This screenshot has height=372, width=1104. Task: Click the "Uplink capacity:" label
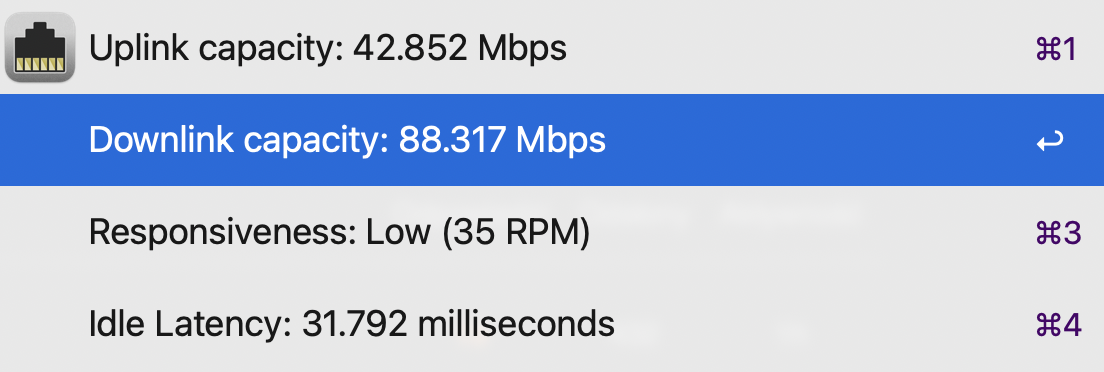coord(217,49)
